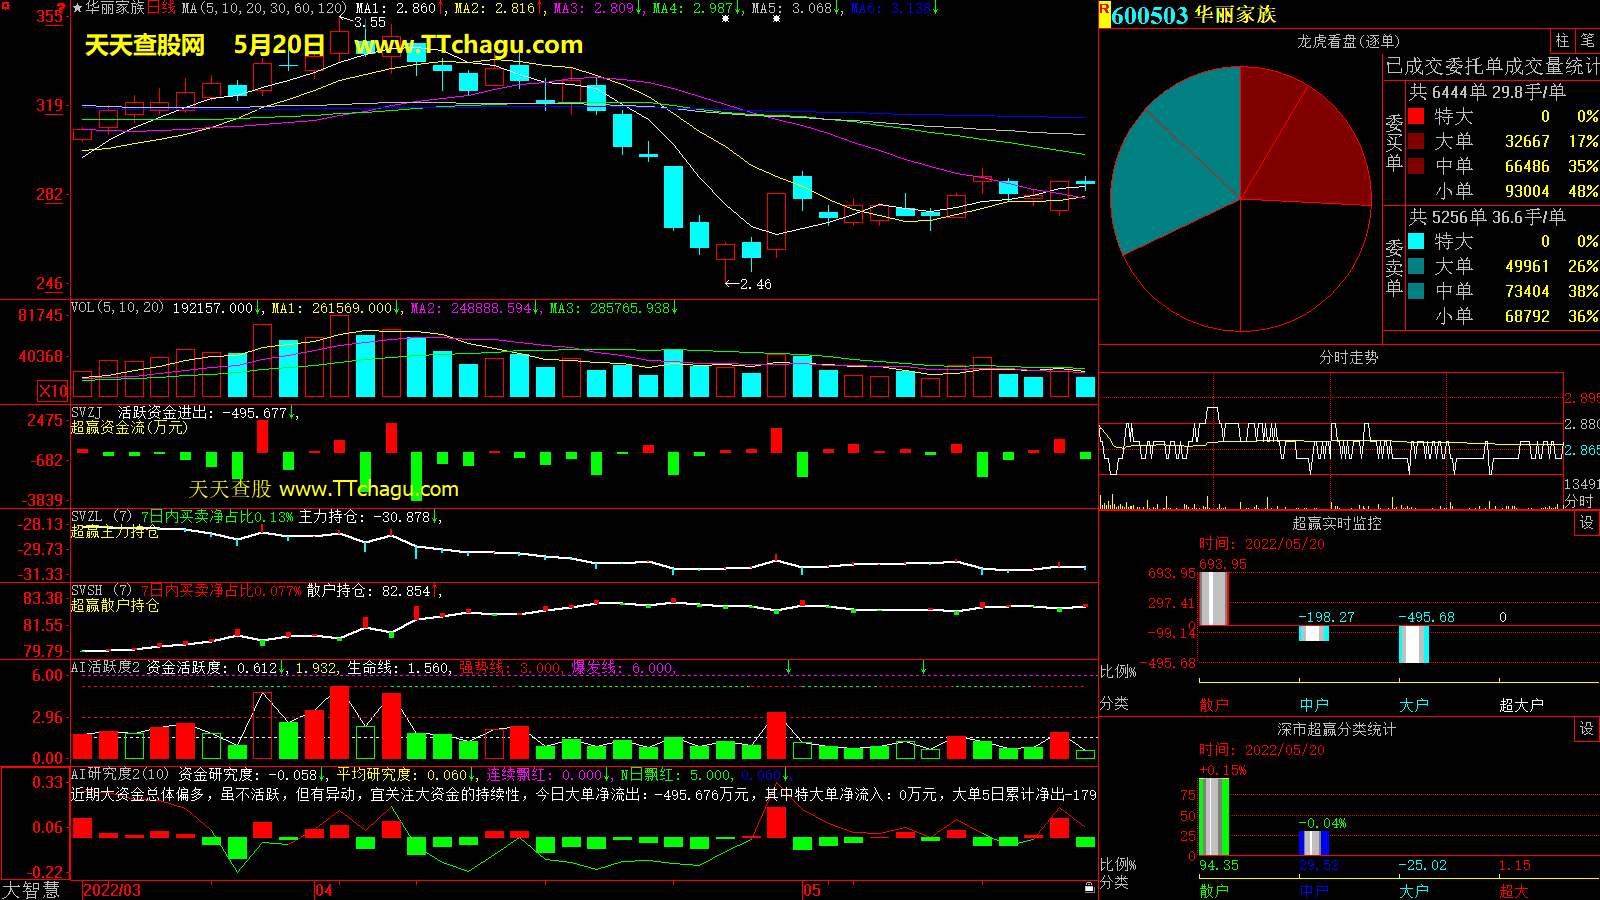The width and height of the screenshot is (1600, 900).
Task: Click the small red square icon at top-left
Action: coord(5,6)
